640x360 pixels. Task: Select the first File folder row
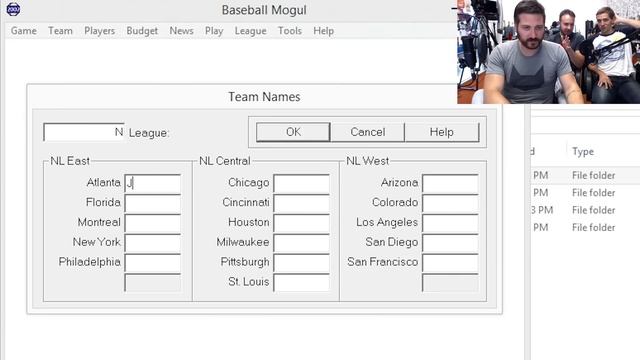(585, 176)
